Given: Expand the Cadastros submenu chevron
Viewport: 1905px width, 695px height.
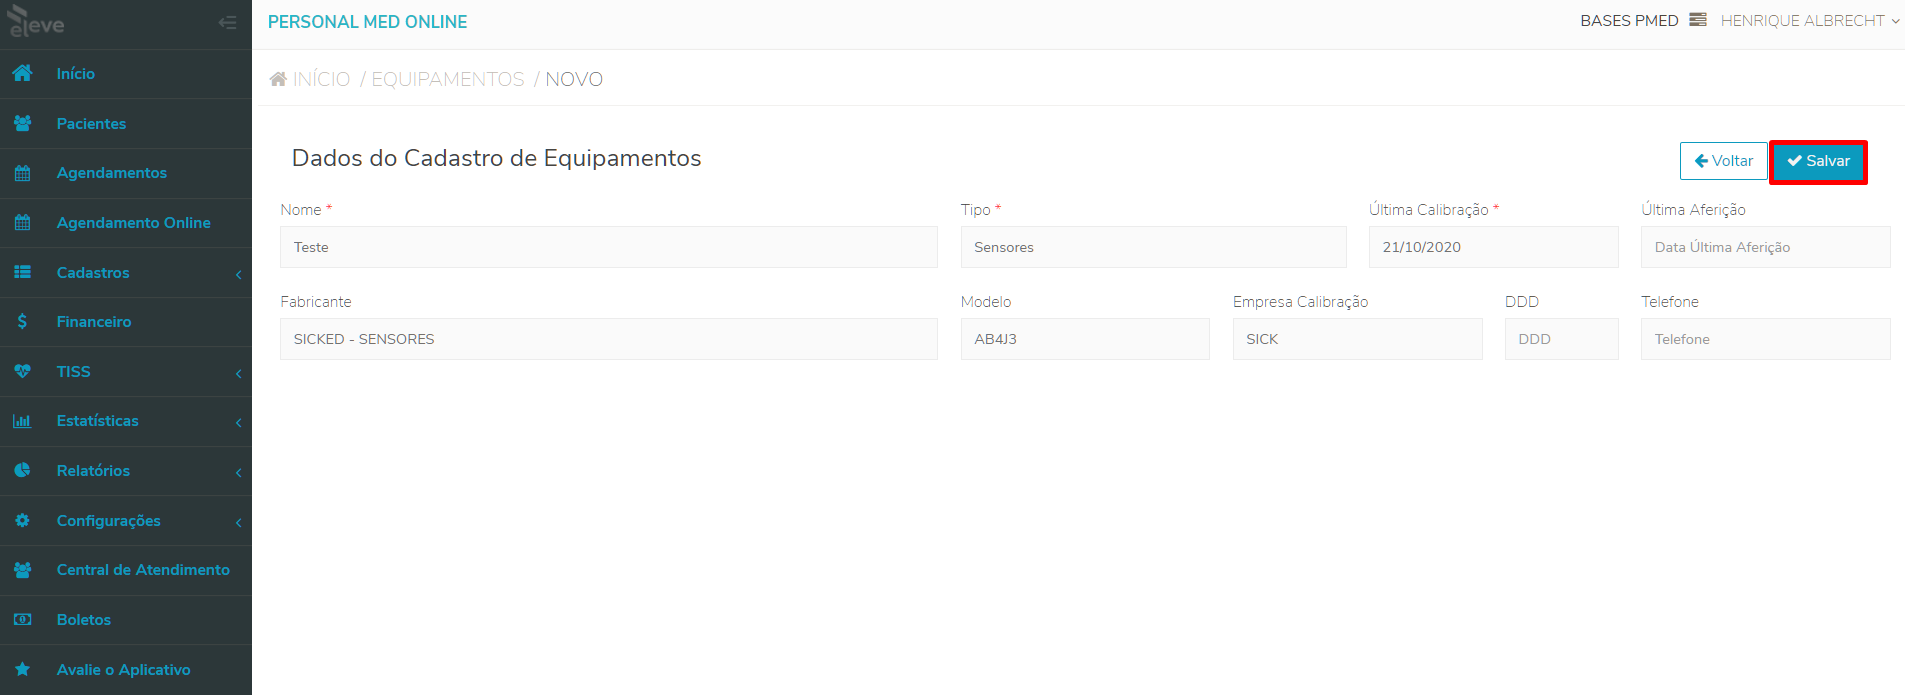Looking at the screenshot, I should 239,274.
